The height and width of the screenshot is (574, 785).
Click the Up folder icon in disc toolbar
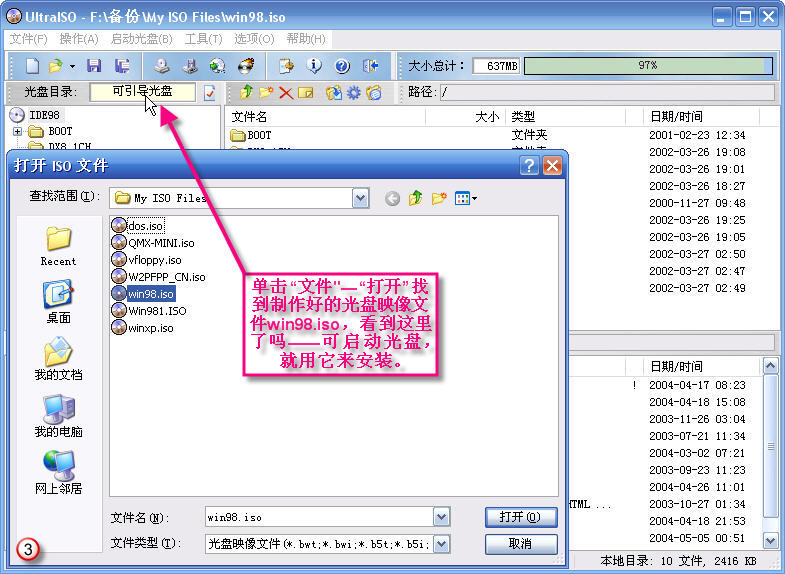246,92
